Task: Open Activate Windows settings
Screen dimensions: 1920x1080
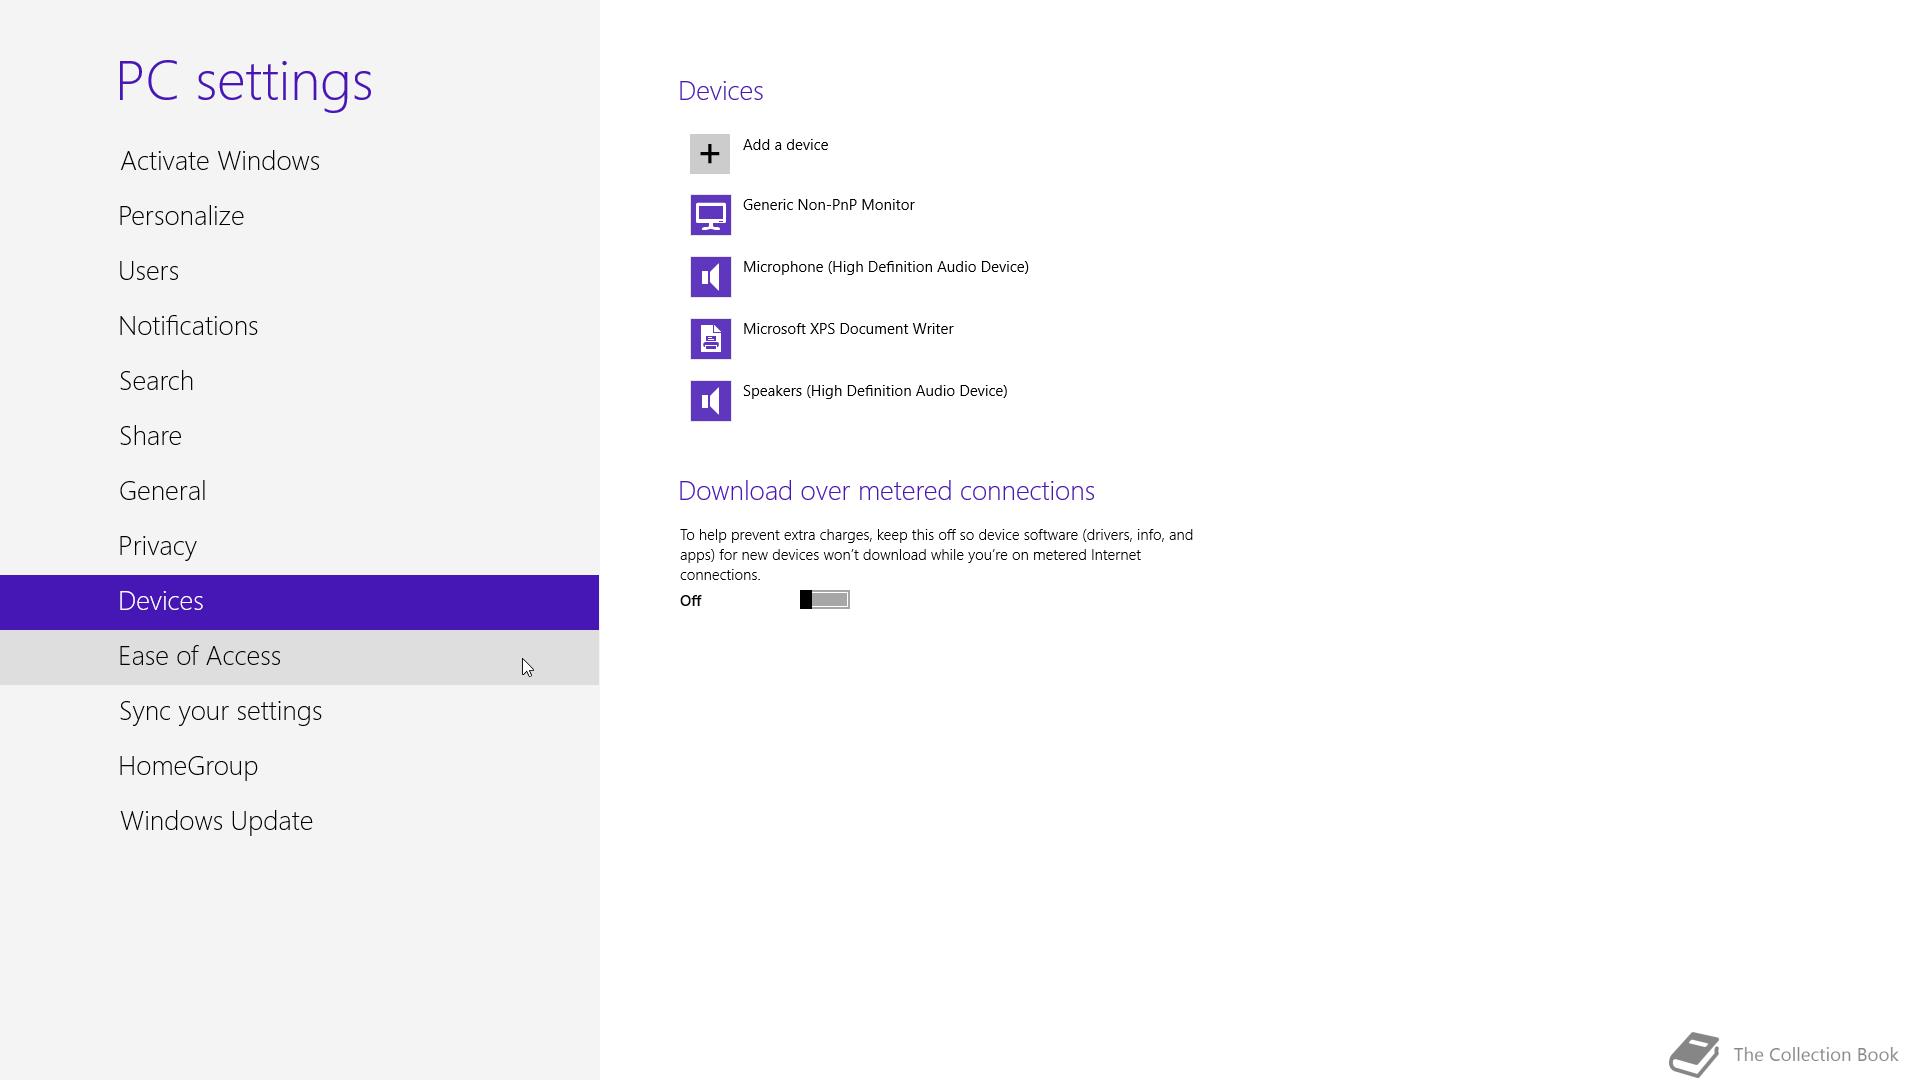Action: click(299, 161)
